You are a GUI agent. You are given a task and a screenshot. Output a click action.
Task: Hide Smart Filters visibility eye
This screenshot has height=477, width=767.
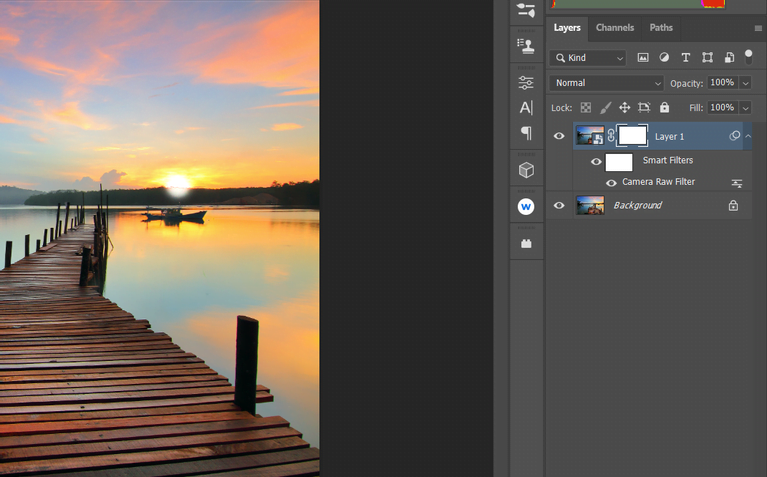(x=596, y=161)
